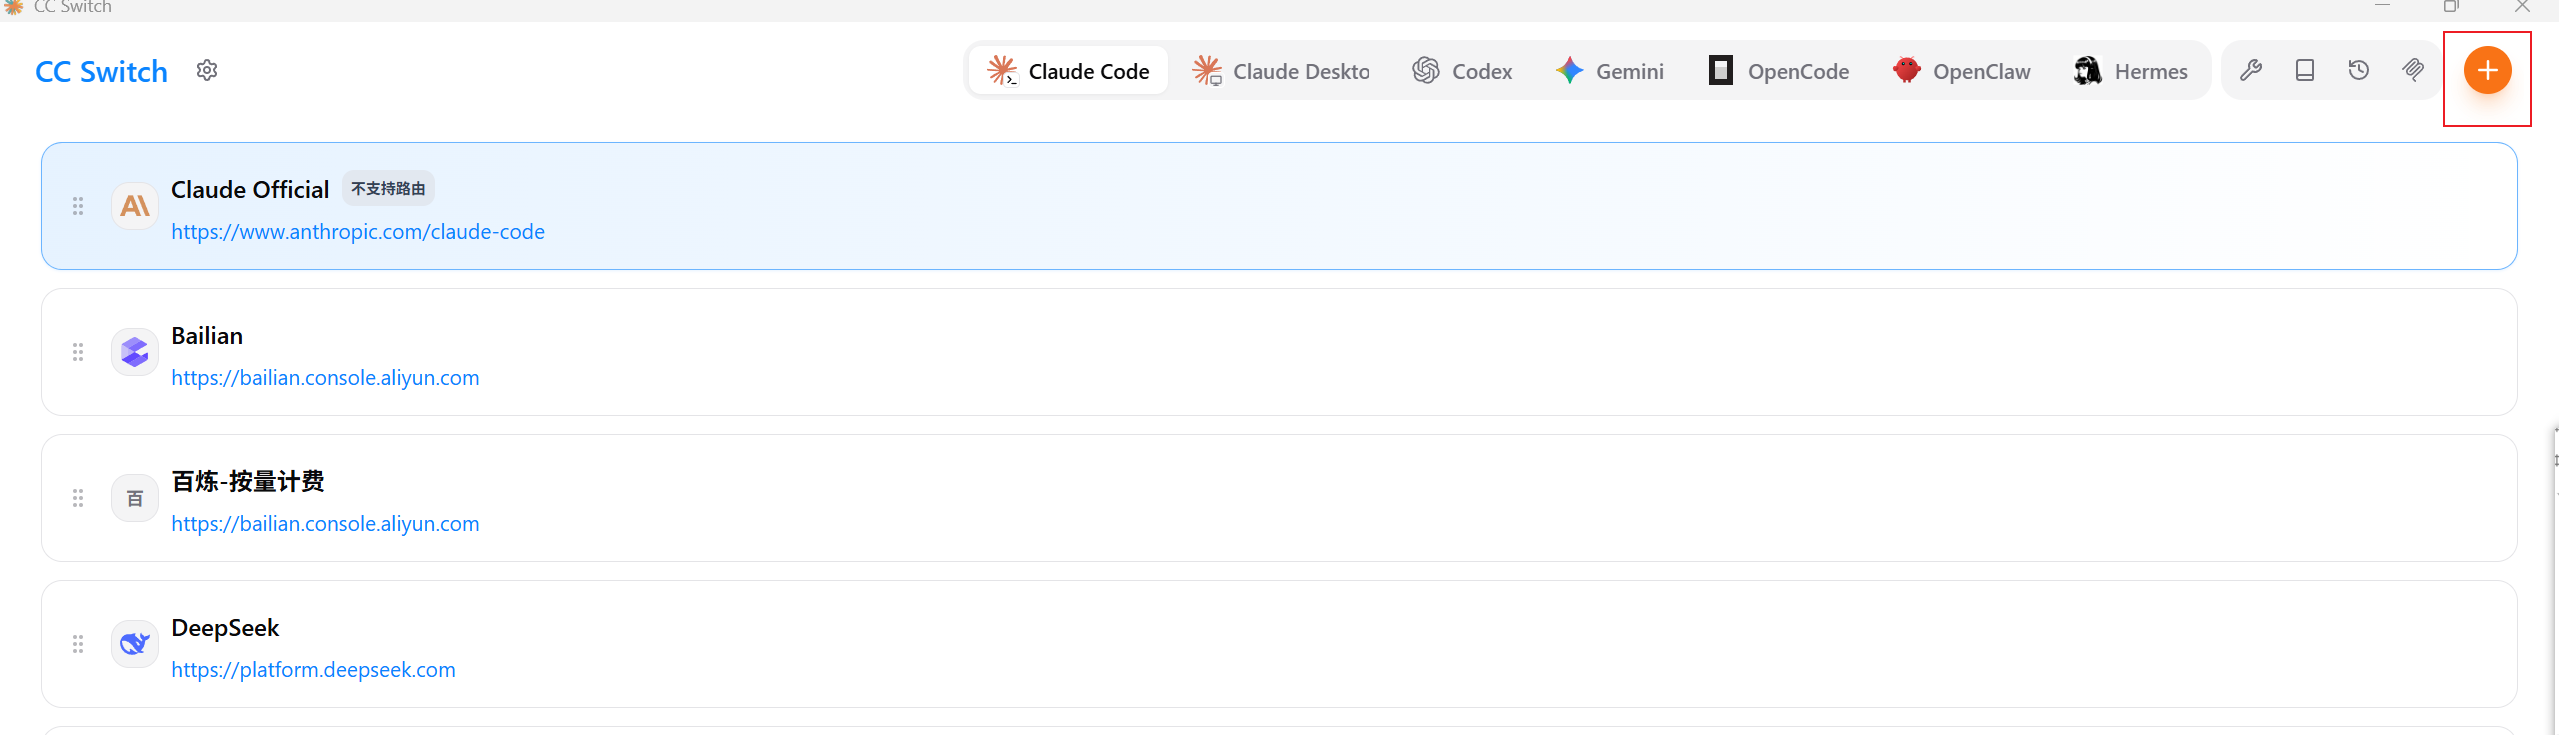The image size is (2559, 735).
Task: Click the DeepSeek drag handle
Action: 78,644
